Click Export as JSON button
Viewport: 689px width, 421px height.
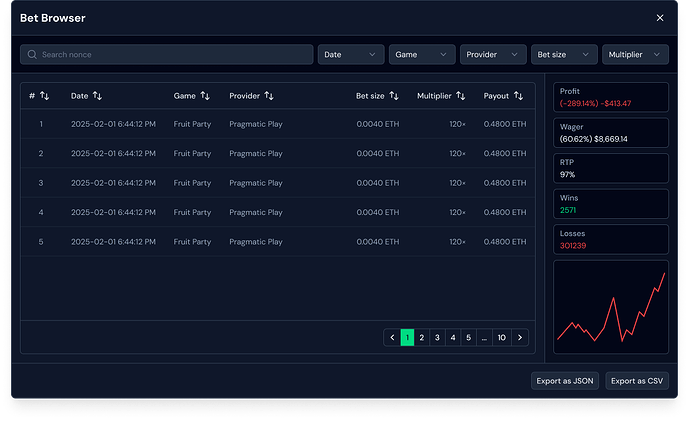point(564,381)
